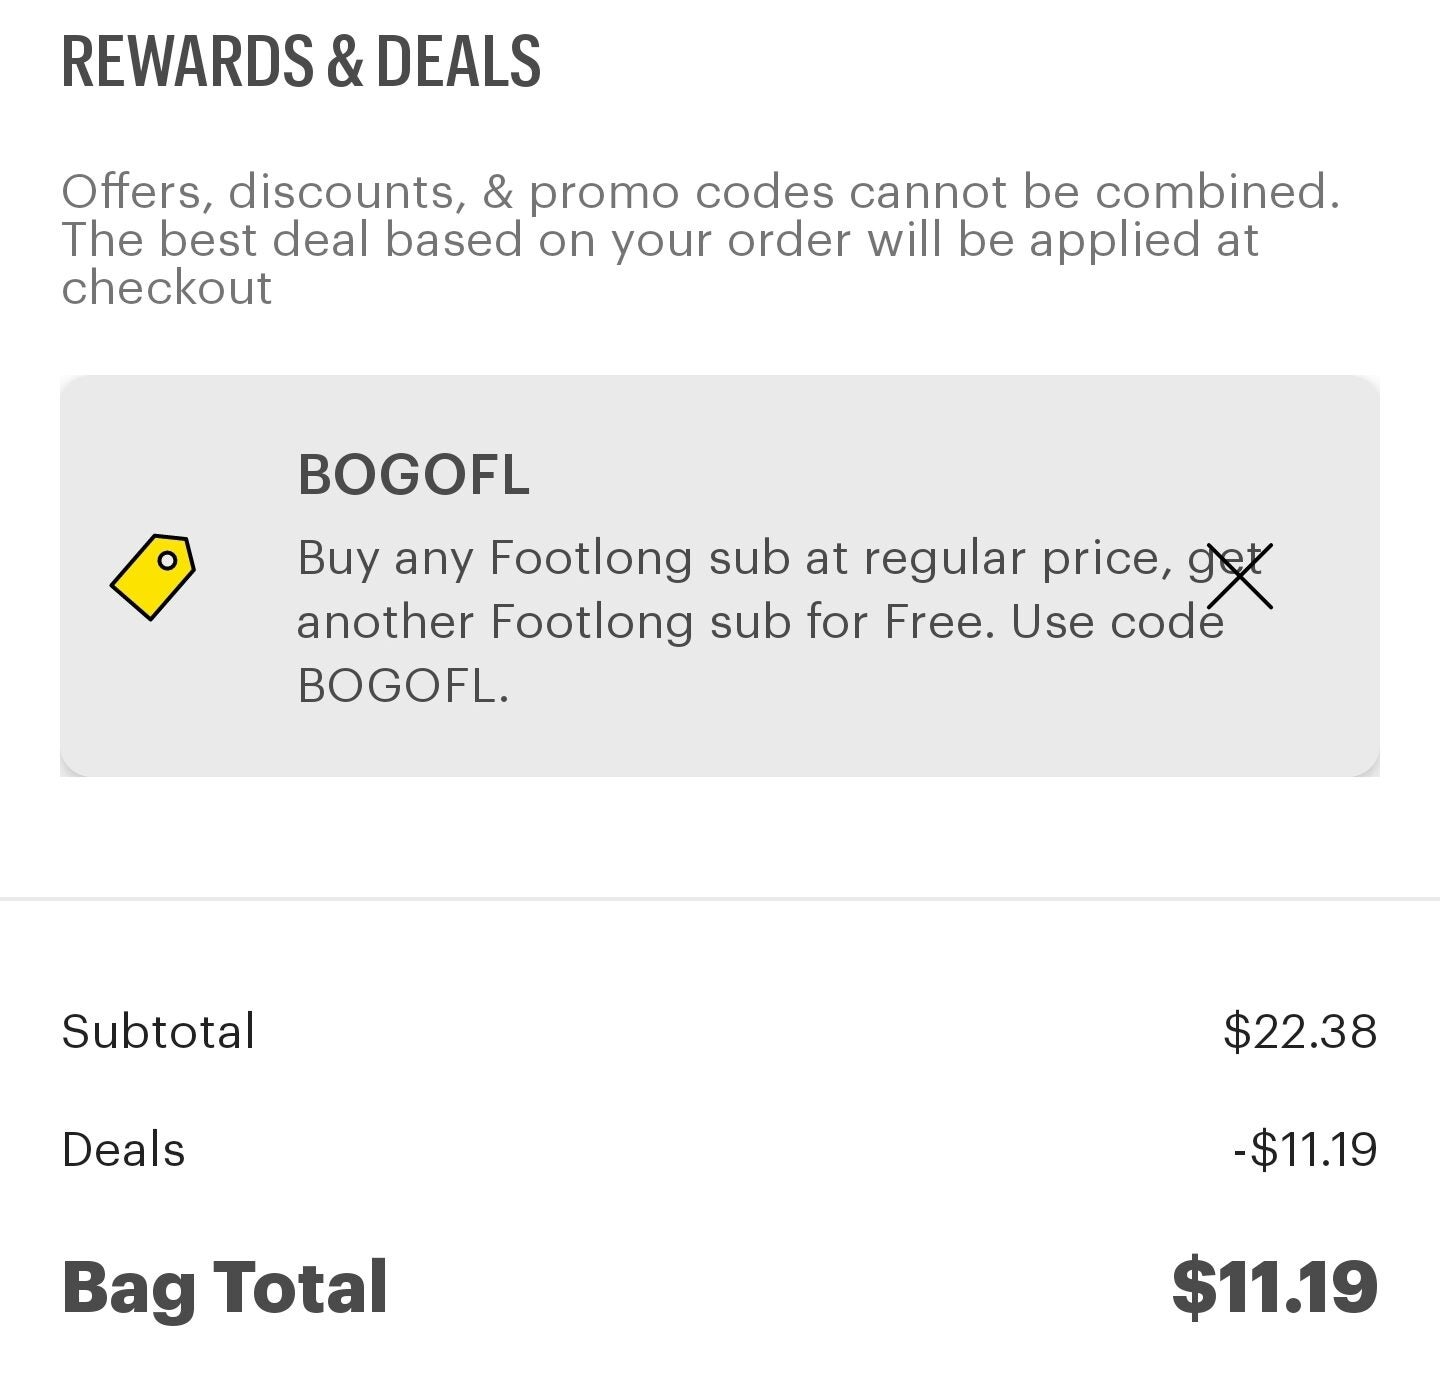The width and height of the screenshot is (1440, 1398).
Task: Click the Deals label
Action: coord(123,1149)
